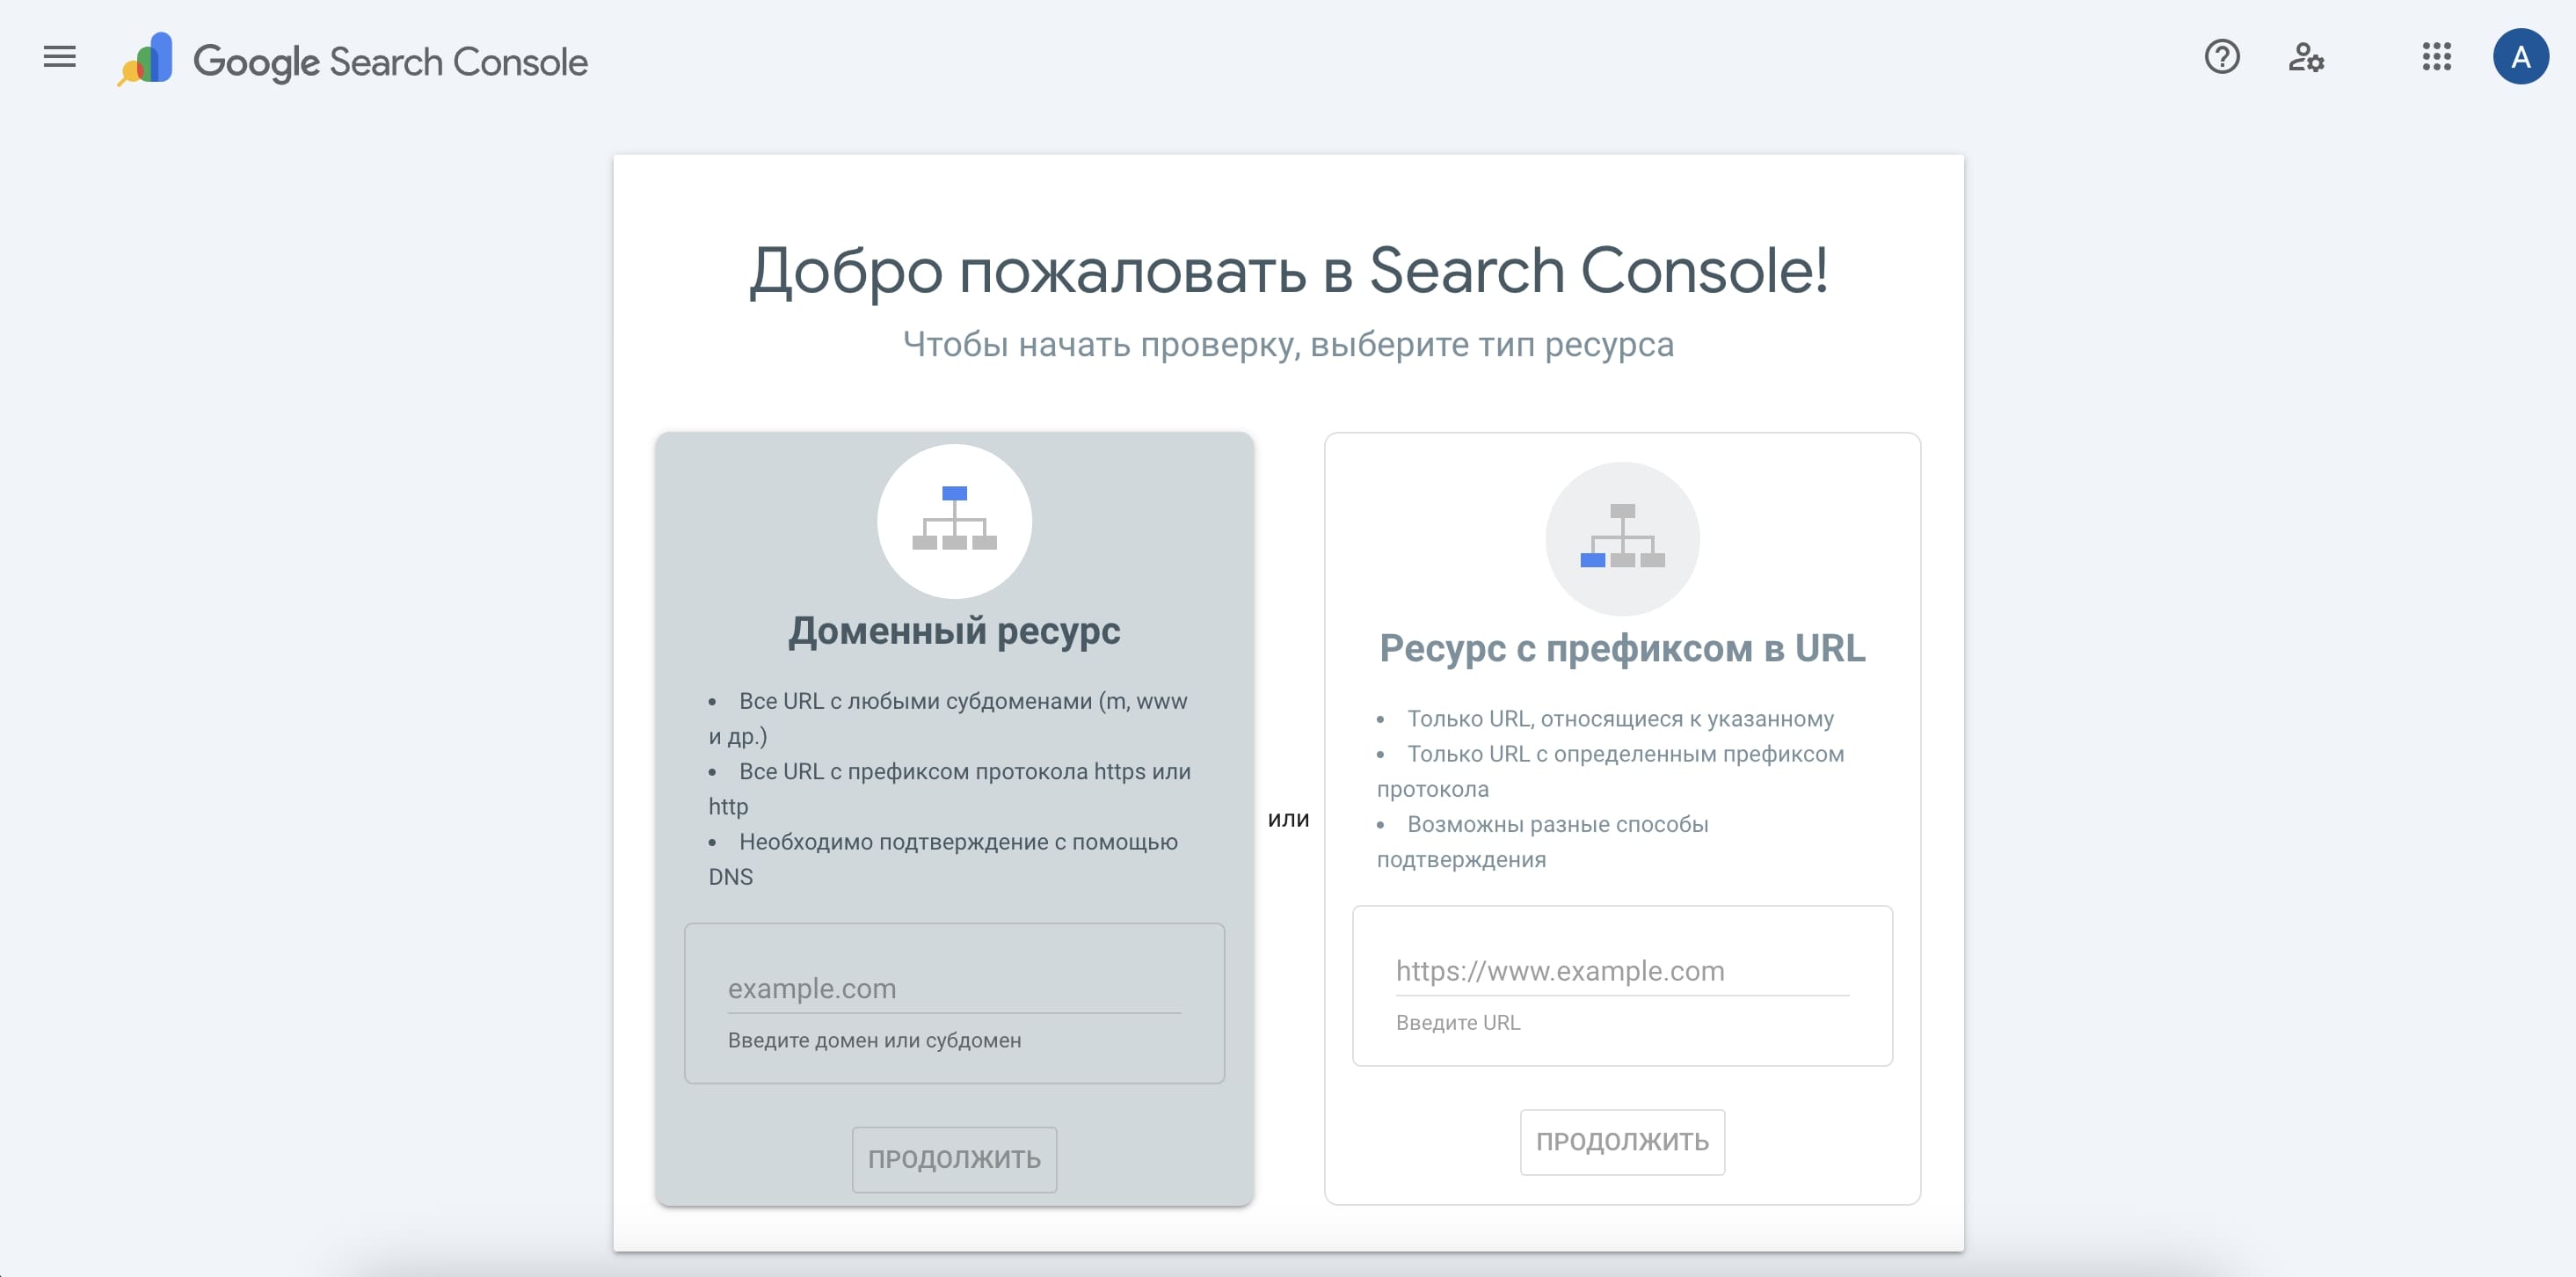The image size is (2576, 1277).
Task: Click the text 'Введите домен или субдомен'
Action: pyautogui.click(x=874, y=1040)
